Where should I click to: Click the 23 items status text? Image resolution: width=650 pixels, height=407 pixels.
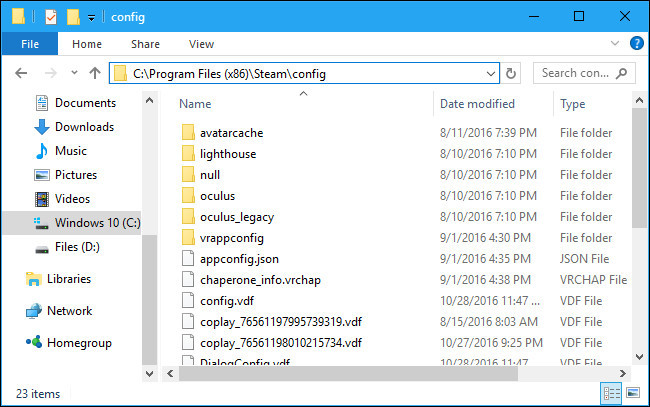pyautogui.click(x=38, y=394)
